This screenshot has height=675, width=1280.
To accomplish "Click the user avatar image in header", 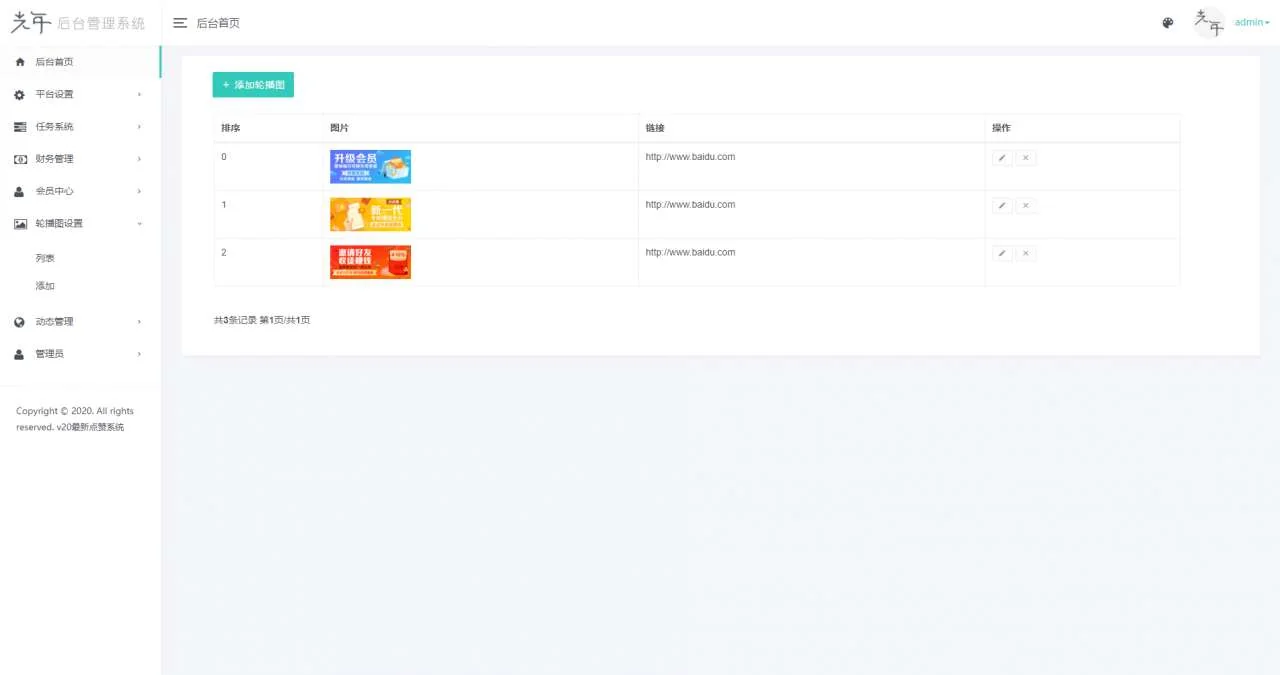I will (1209, 23).
